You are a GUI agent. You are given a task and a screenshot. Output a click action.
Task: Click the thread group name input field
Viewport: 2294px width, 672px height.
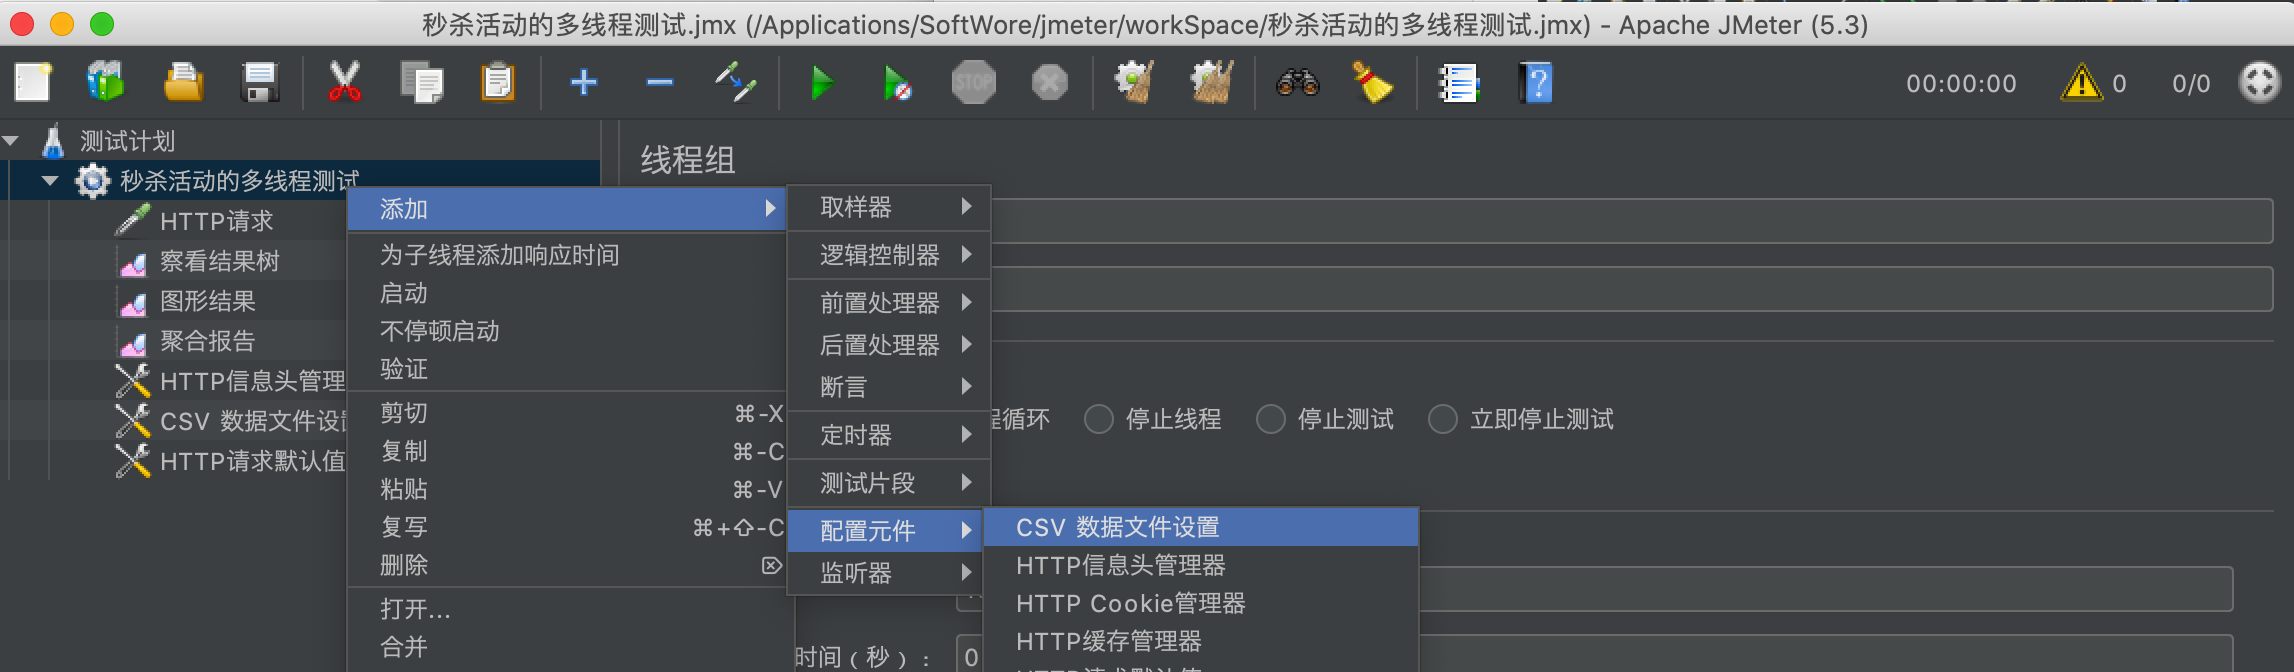1630,221
